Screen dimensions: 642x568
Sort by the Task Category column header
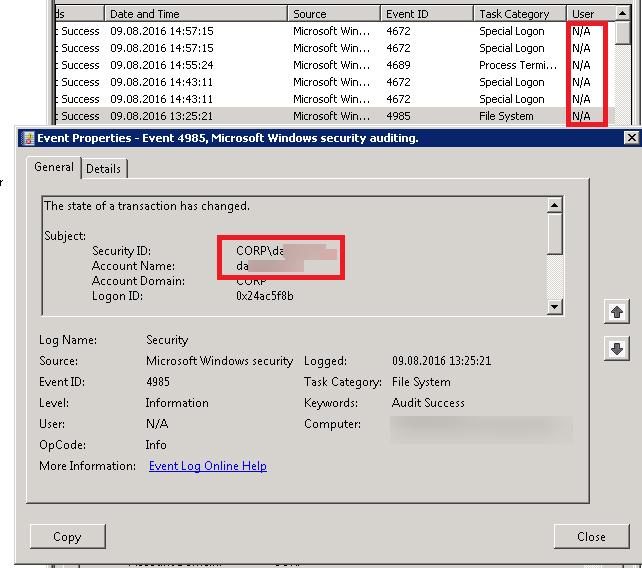point(517,14)
